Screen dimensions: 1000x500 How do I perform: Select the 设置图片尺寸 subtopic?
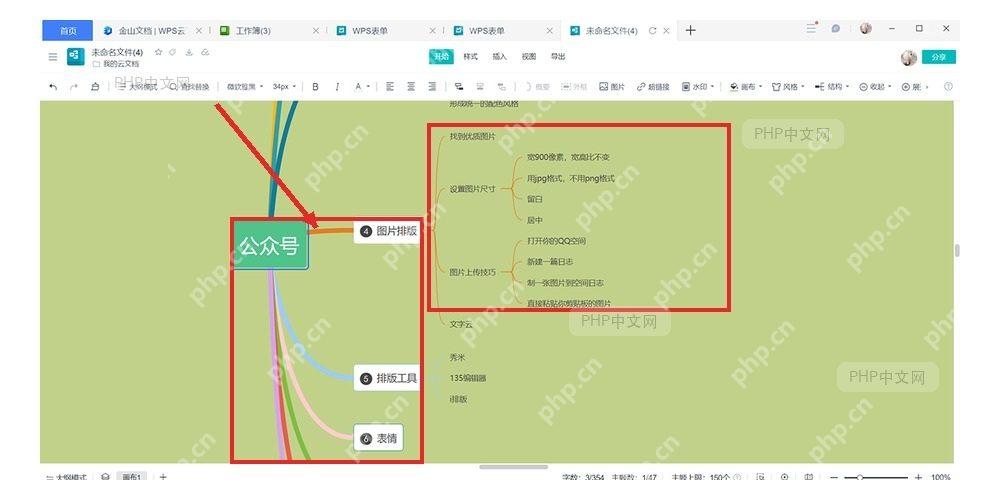(473, 189)
